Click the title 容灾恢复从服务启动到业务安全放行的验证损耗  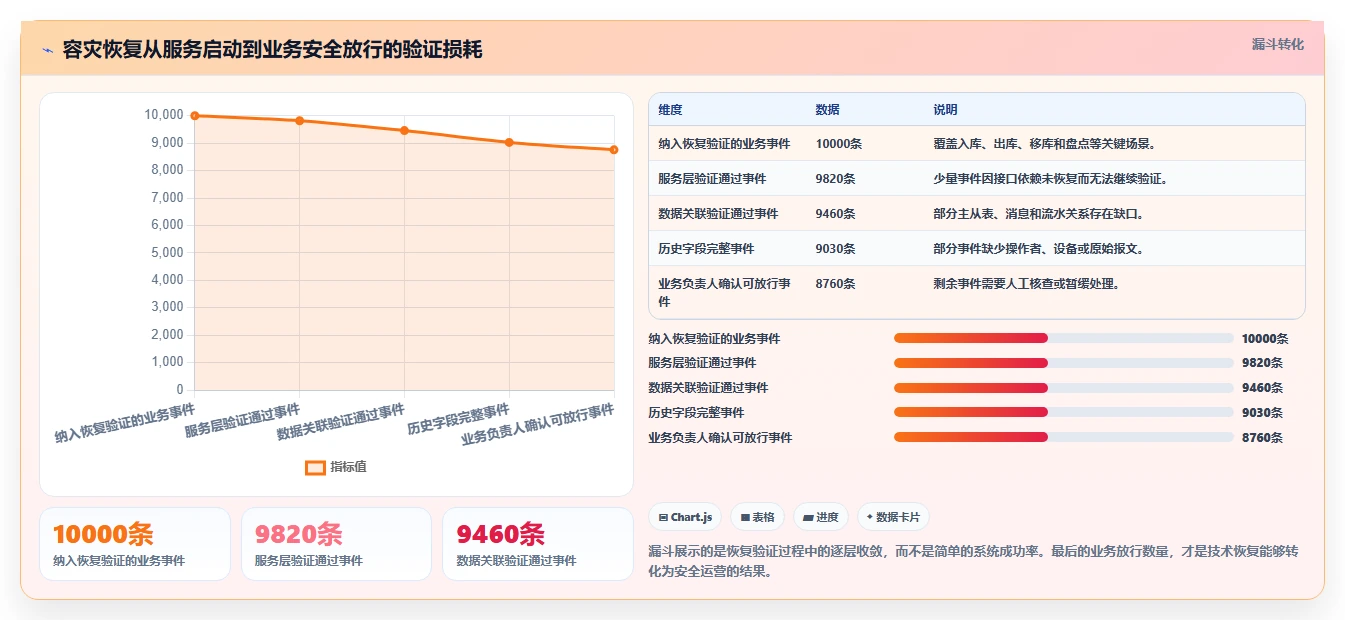(272, 49)
